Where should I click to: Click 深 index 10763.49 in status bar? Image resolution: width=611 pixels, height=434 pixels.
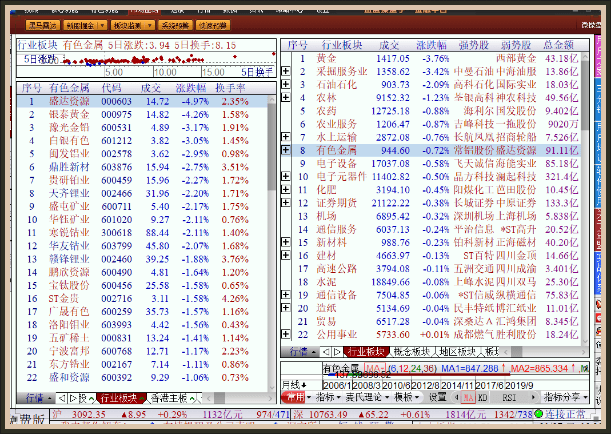point(328,415)
